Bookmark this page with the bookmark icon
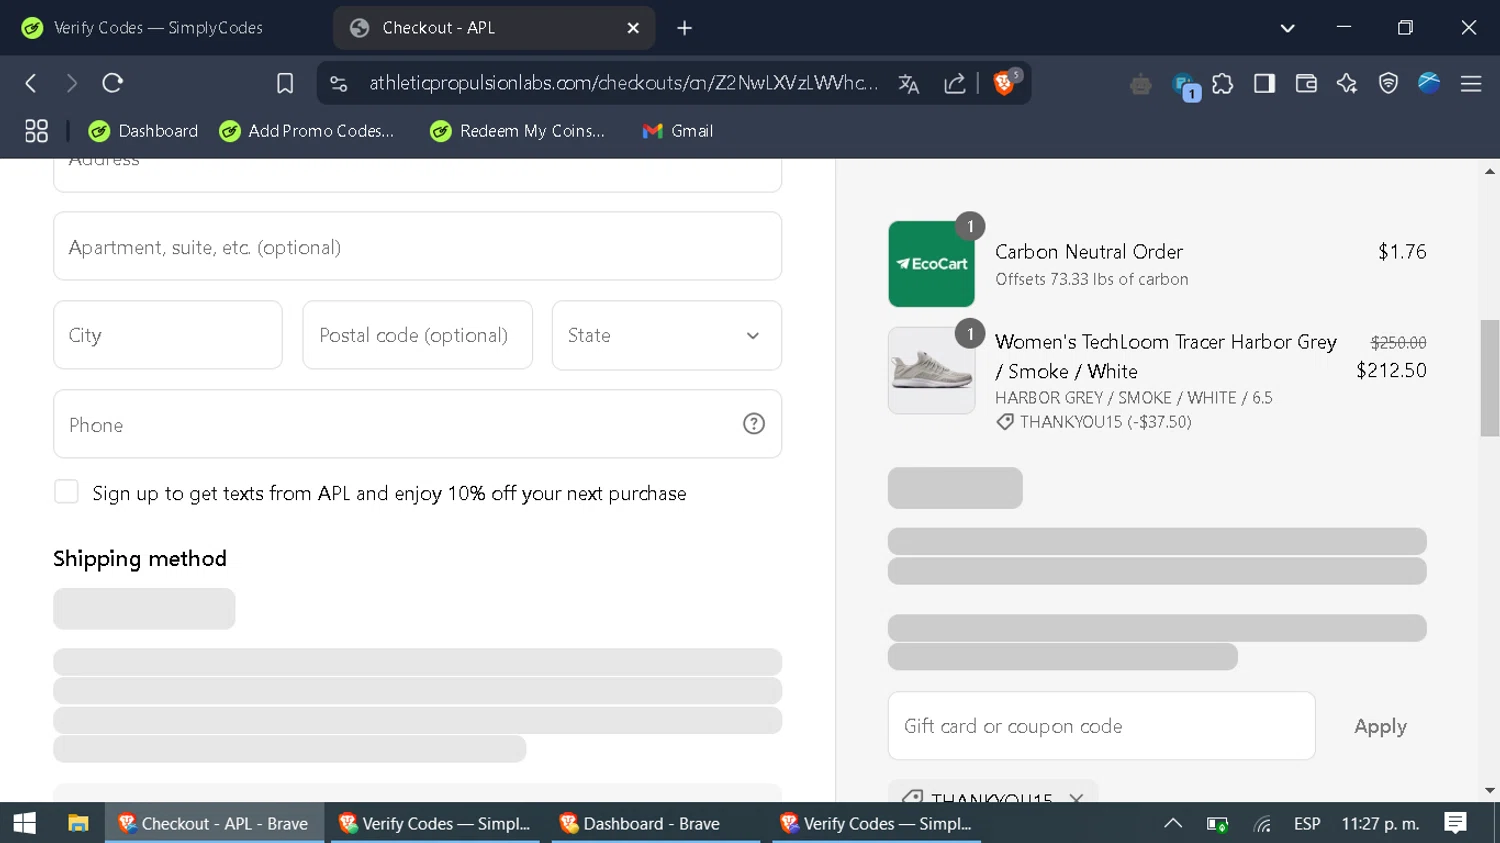 pos(285,83)
